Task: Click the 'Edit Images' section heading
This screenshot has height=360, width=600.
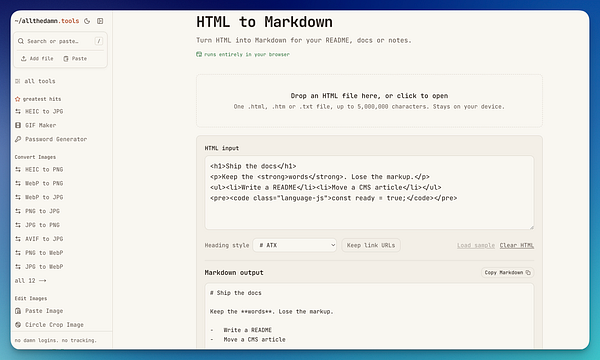Action: point(31,298)
